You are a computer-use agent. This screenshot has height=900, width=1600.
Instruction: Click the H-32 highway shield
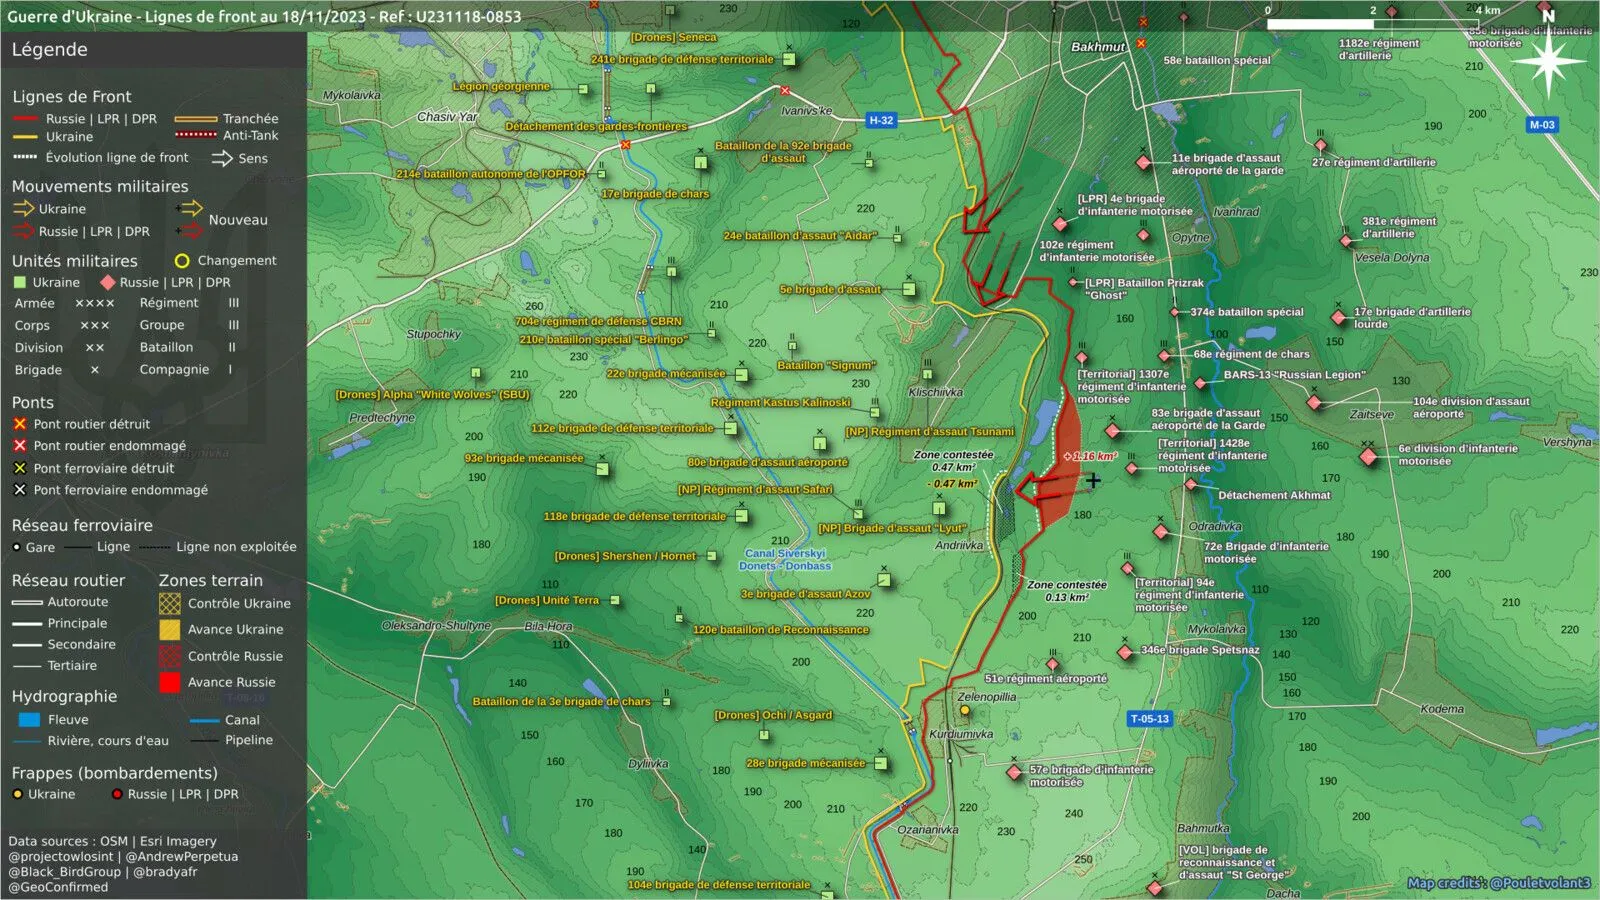tap(881, 120)
